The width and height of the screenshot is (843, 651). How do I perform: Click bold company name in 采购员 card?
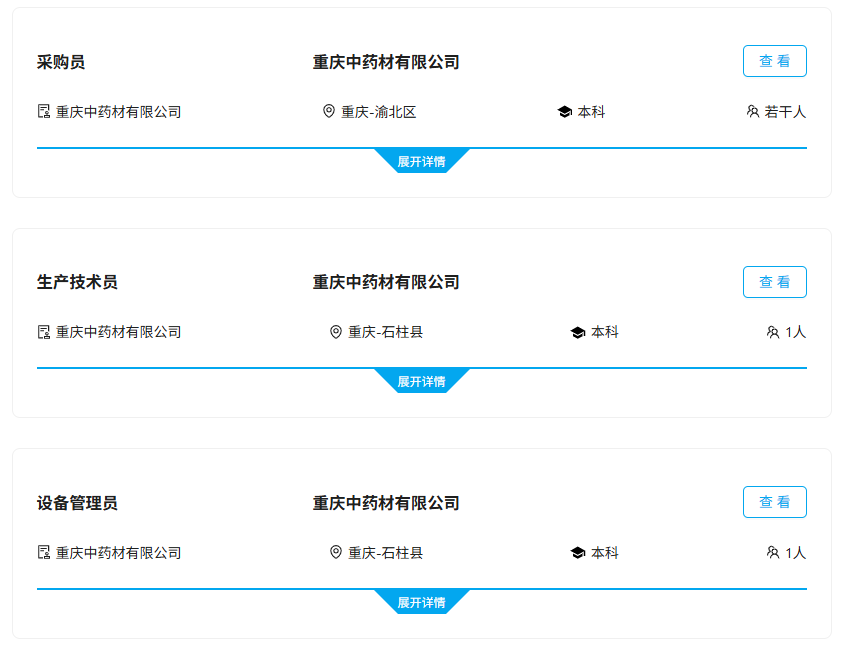coord(386,62)
